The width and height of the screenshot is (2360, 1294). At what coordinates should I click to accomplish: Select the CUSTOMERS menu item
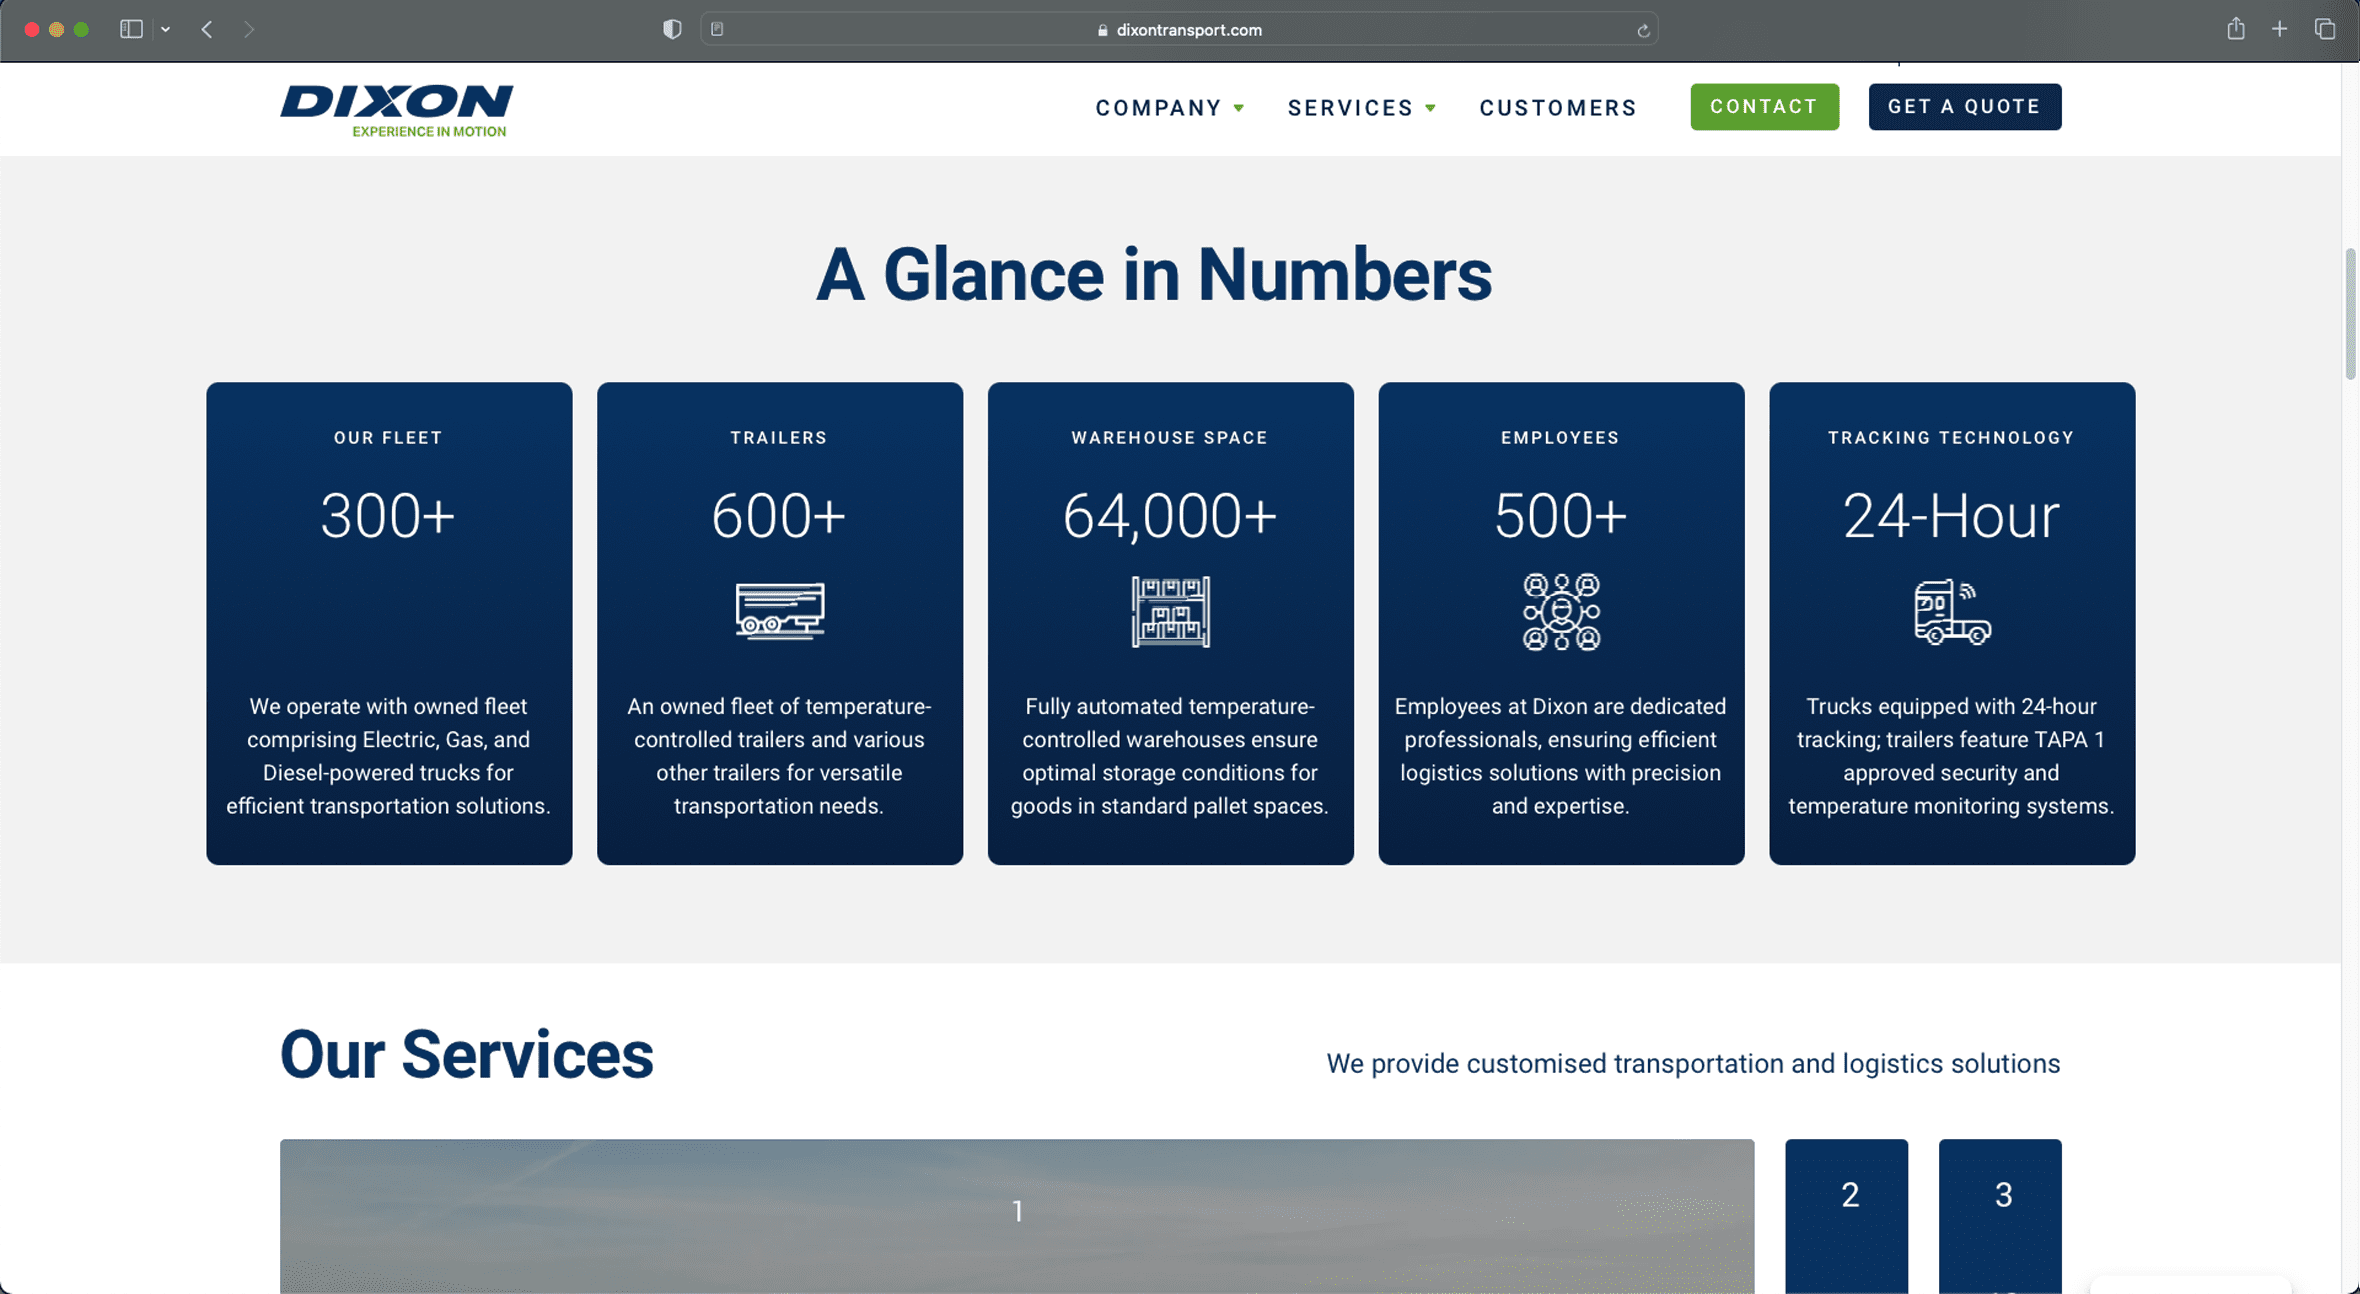coord(1558,107)
